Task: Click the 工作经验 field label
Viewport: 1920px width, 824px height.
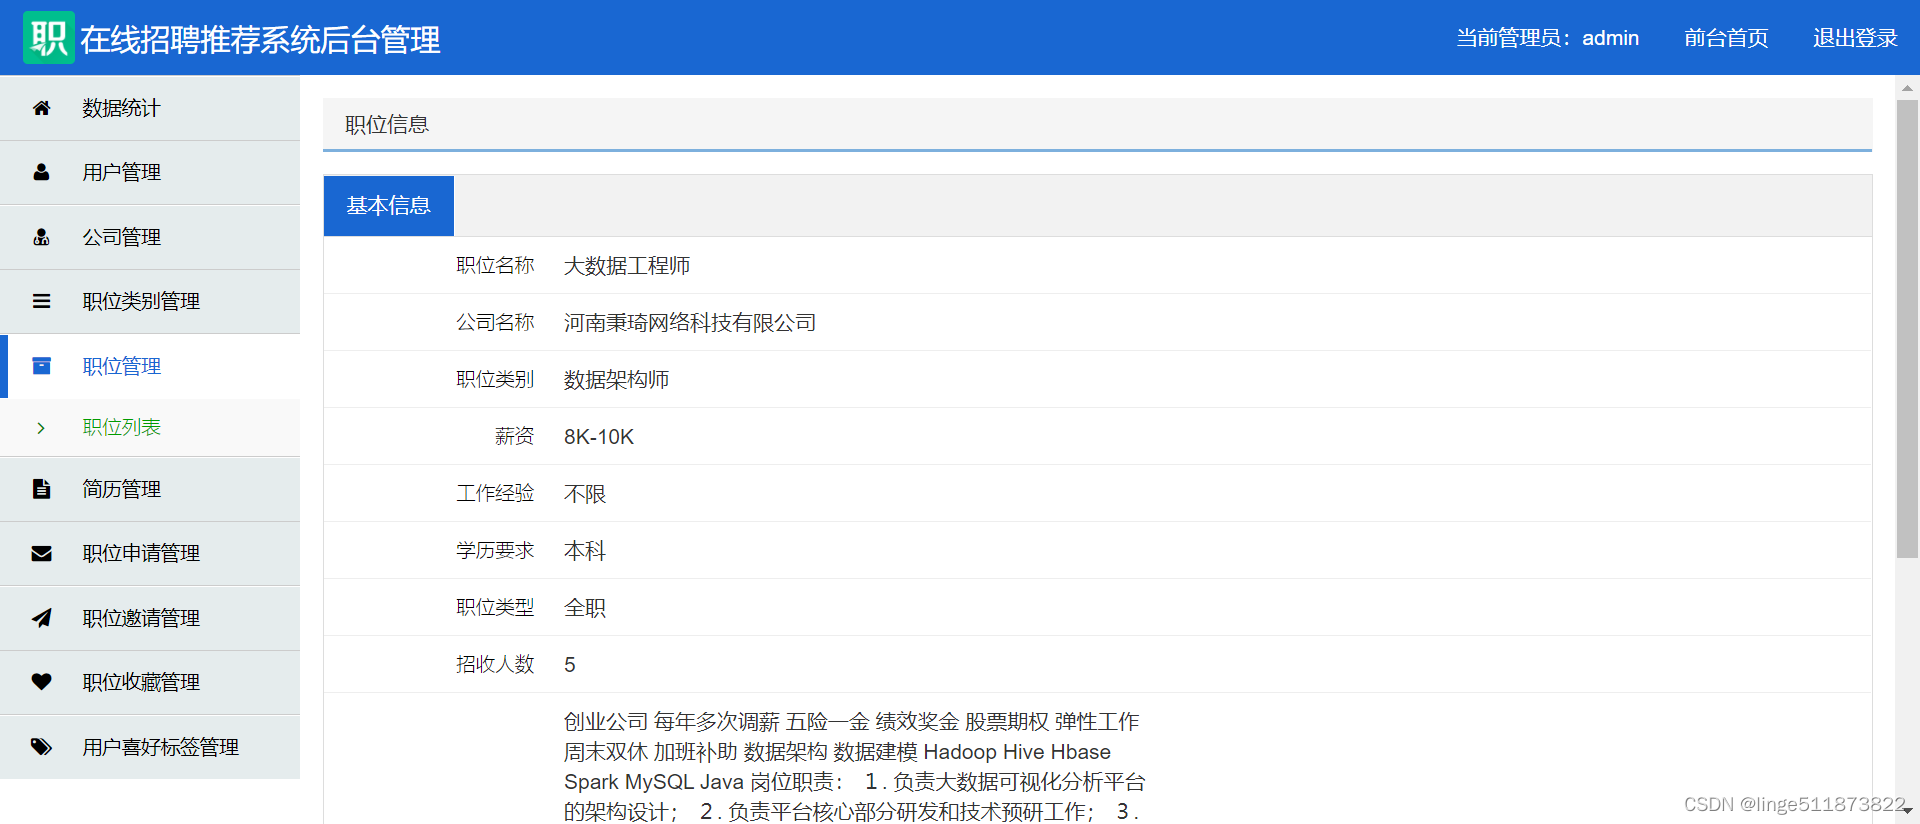Action: click(495, 493)
